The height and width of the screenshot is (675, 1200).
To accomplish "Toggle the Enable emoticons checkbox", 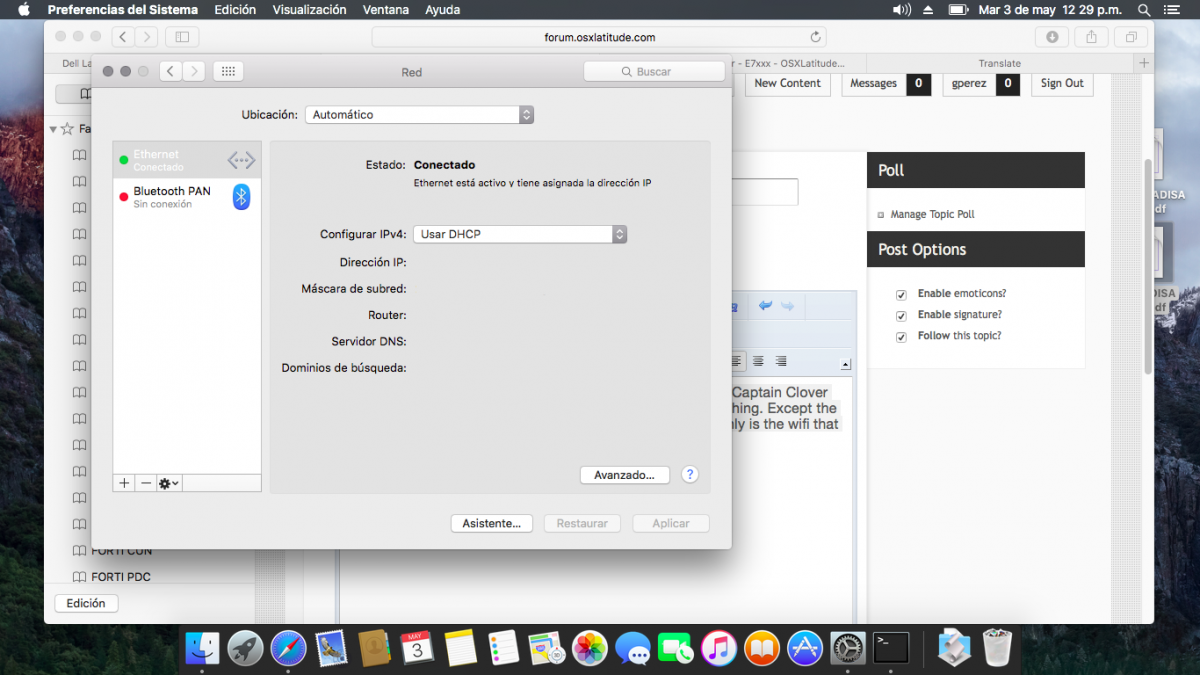I will pos(901,295).
